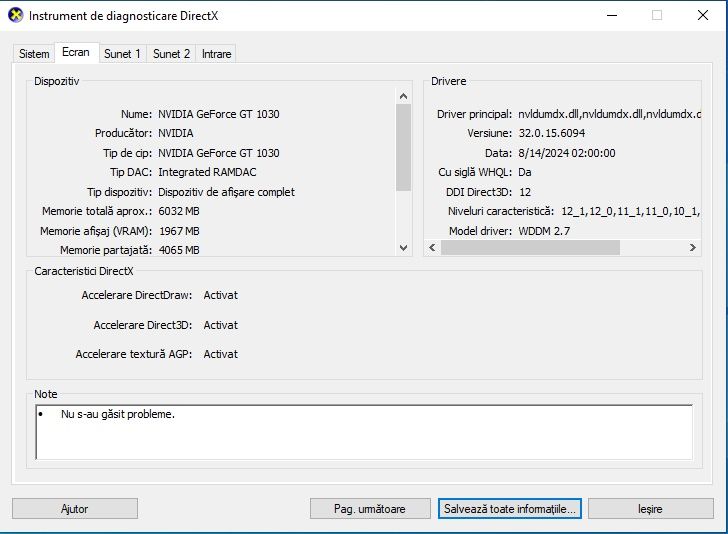Click Activat next to Accelerare Direct3D
728x534 pixels.
(221, 325)
